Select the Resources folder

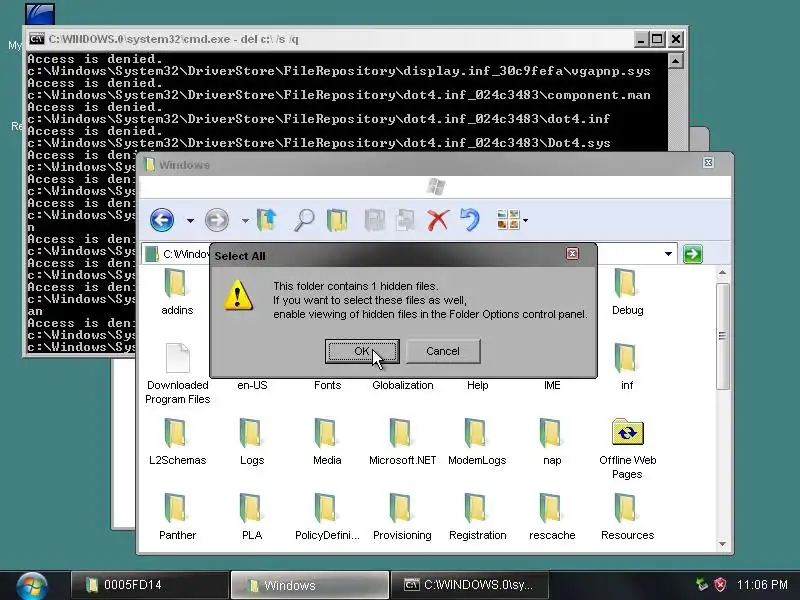pos(627,517)
